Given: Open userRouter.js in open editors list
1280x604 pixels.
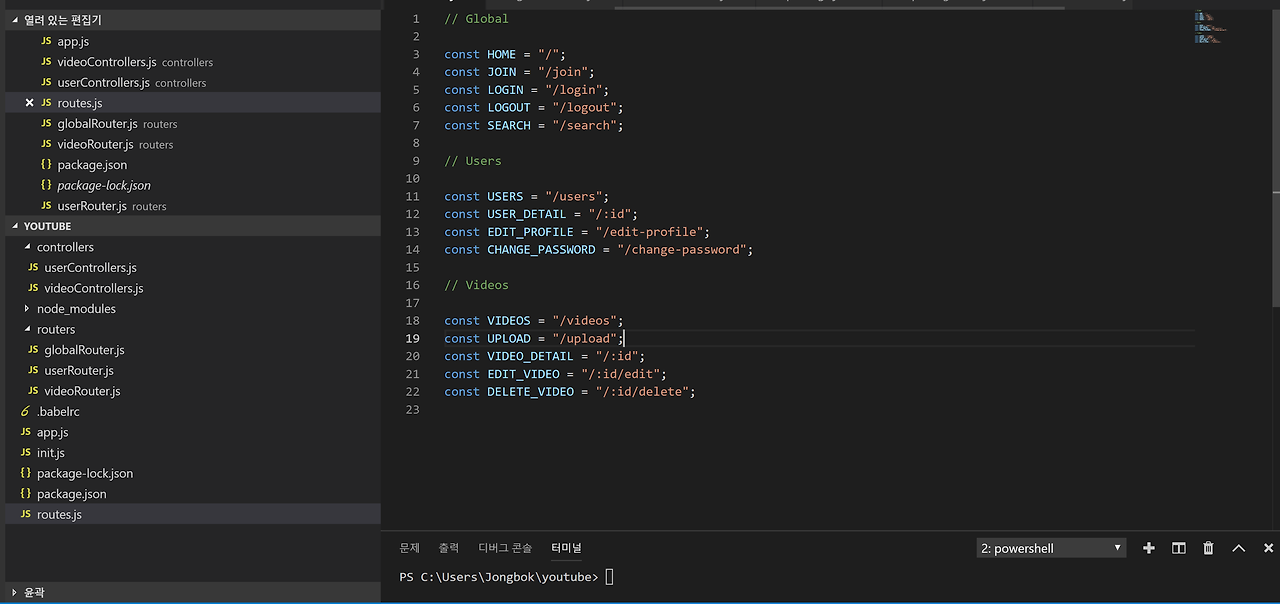Looking at the screenshot, I should click(x=193, y=206).
